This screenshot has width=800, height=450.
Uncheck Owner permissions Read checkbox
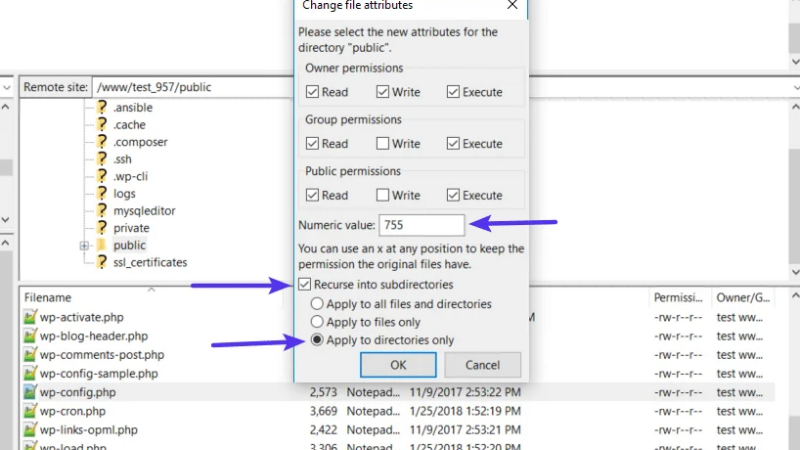click(x=312, y=92)
